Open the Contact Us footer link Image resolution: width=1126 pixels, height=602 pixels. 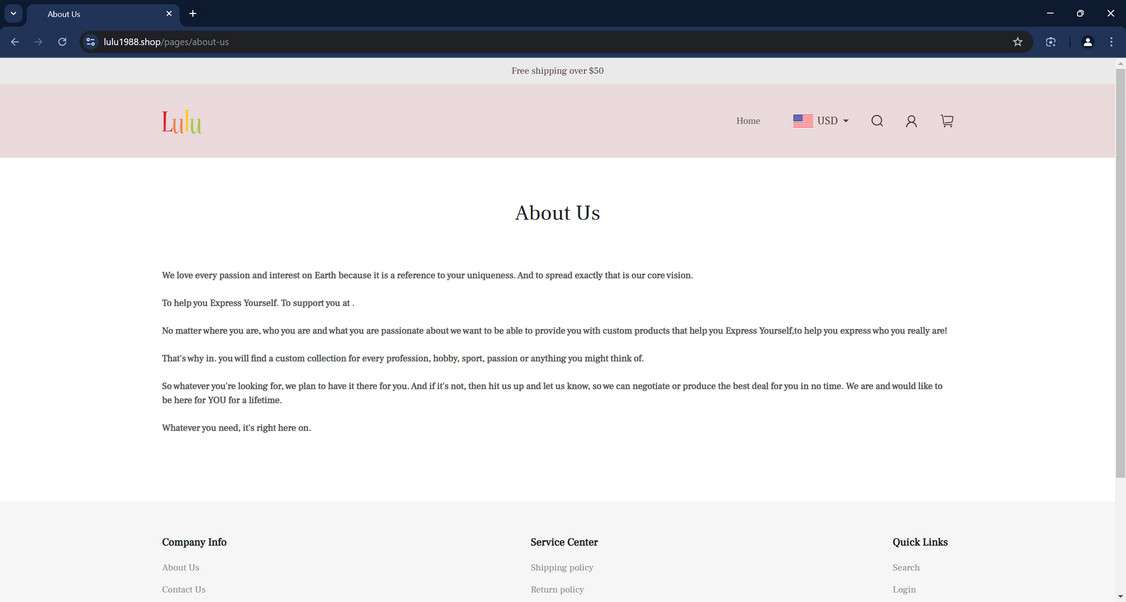(183, 590)
